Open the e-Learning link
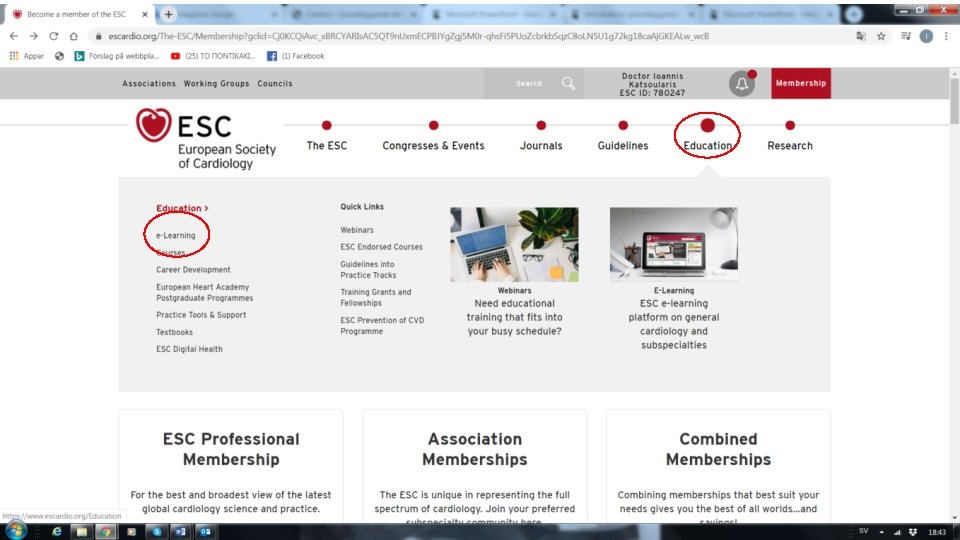Viewport: 960px width, 540px height. coord(176,235)
